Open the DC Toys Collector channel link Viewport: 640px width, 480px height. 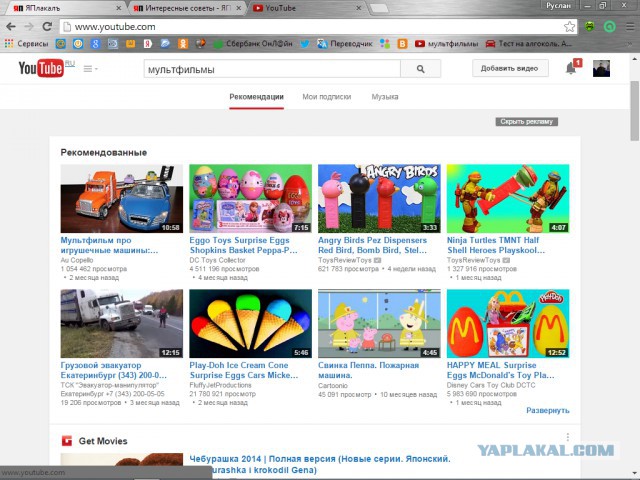tap(217, 260)
